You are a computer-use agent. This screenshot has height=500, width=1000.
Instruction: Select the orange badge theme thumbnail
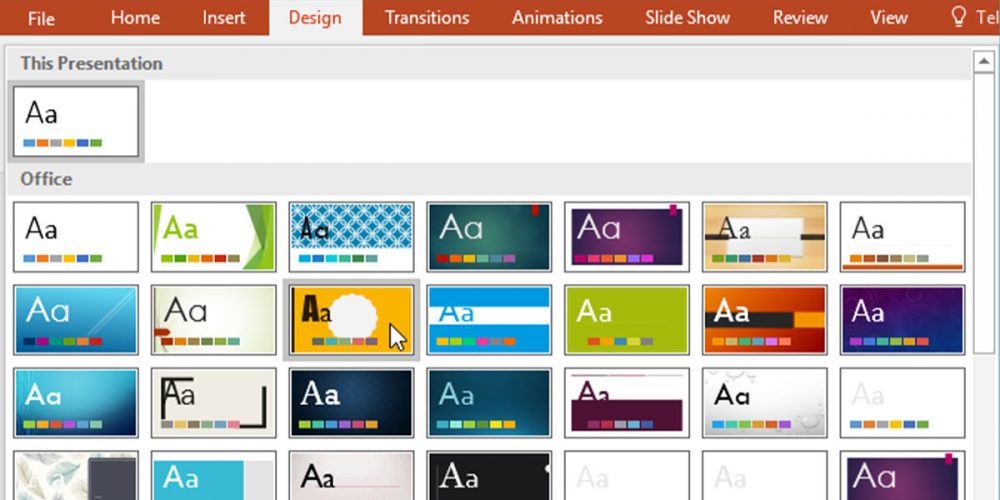[351, 319]
